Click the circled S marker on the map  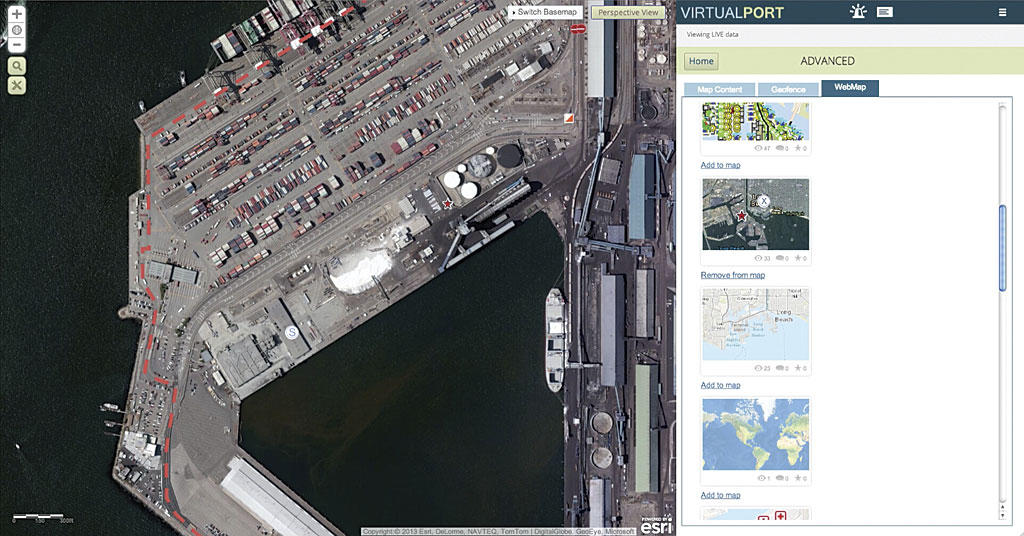click(x=292, y=332)
